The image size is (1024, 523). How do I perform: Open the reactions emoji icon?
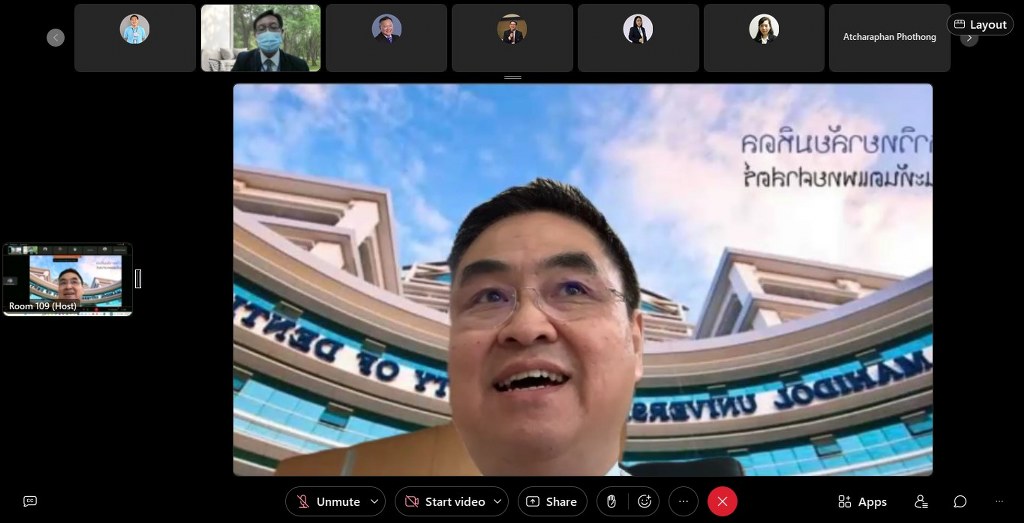pos(645,501)
